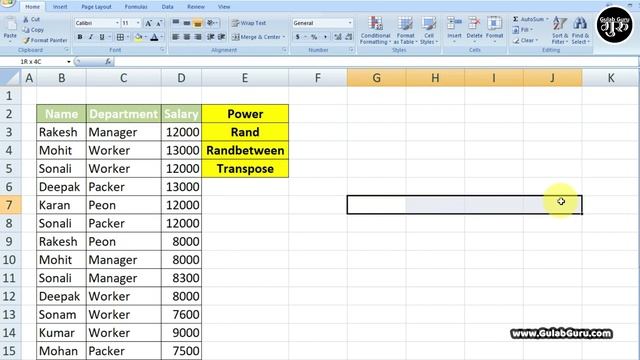Viewport: 640px width, 360px height.
Task: Select row 10 header
Action: click(x=10, y=260)
